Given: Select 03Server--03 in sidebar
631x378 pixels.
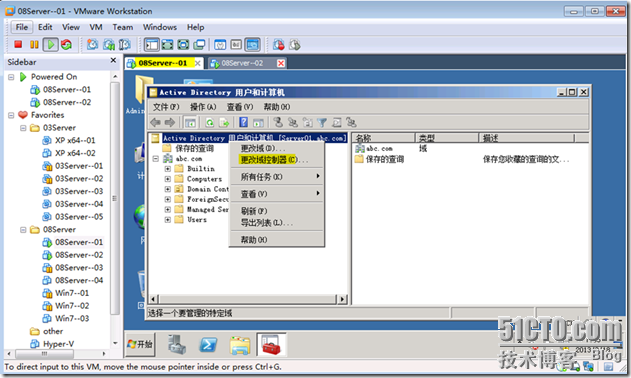Looking at the screenshot, I should 79,192.
